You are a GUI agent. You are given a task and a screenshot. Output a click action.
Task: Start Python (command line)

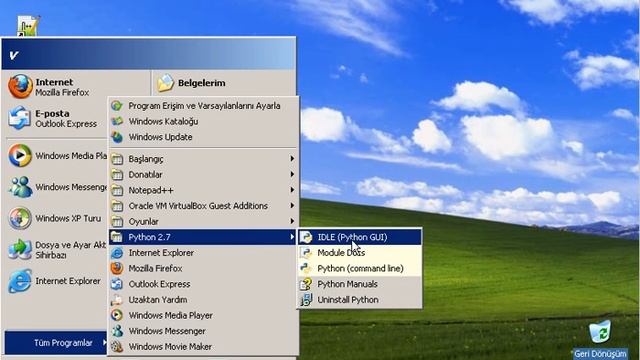[x=360, y=268]
